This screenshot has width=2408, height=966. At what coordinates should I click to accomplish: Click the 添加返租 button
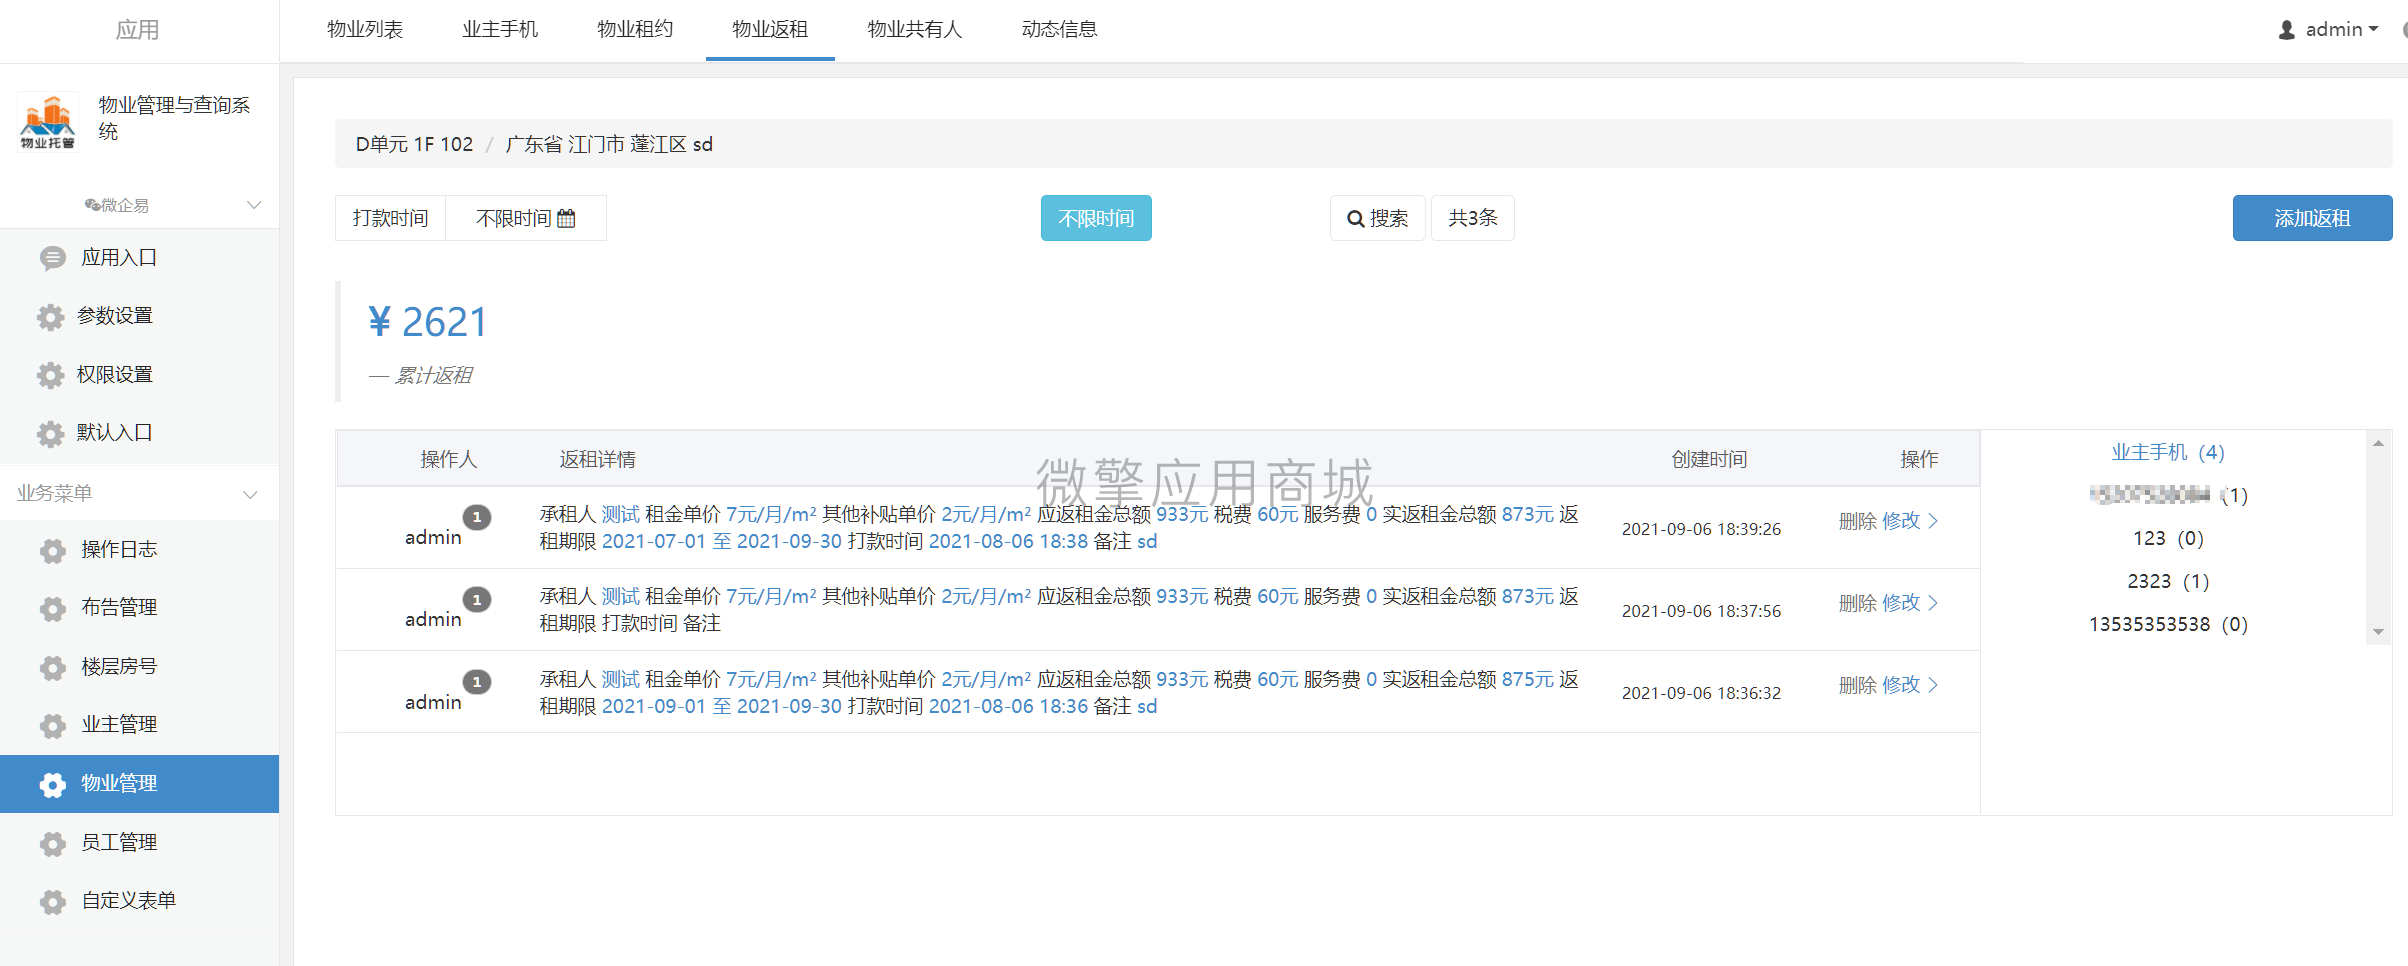point(2312,218)
